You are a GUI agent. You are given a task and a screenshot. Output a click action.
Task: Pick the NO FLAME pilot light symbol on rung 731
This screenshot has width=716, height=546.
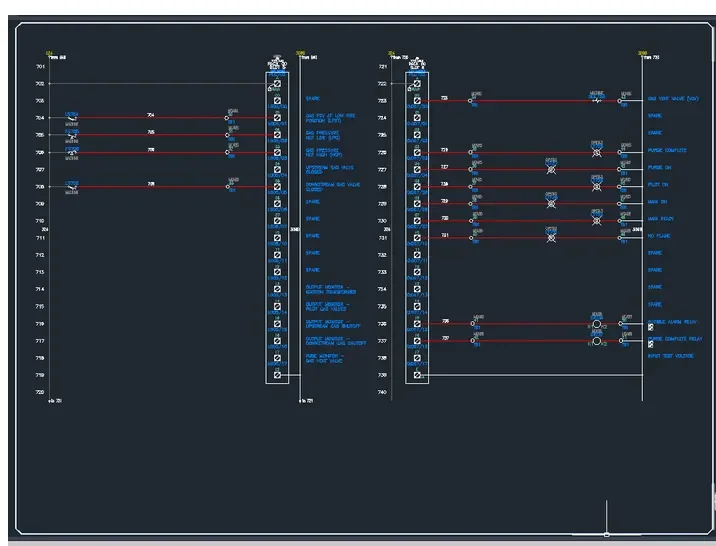tap(551, 238)
